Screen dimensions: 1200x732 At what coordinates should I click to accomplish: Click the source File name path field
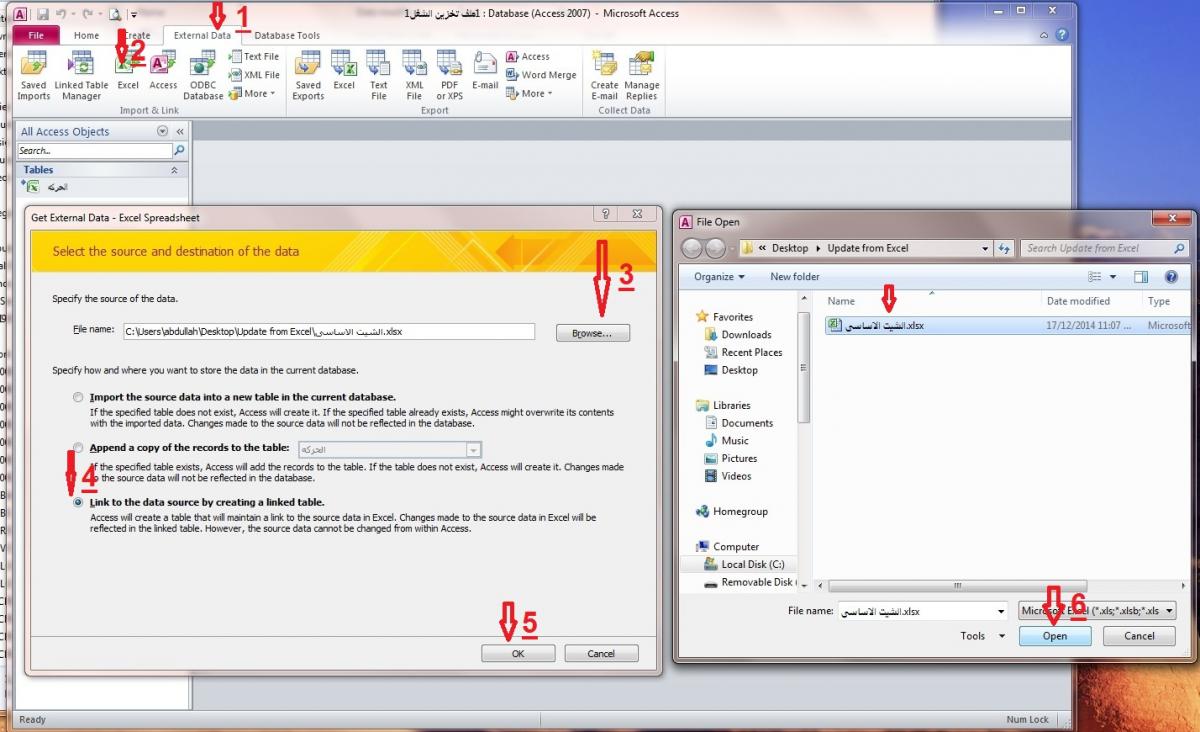(x=328, y=332)
